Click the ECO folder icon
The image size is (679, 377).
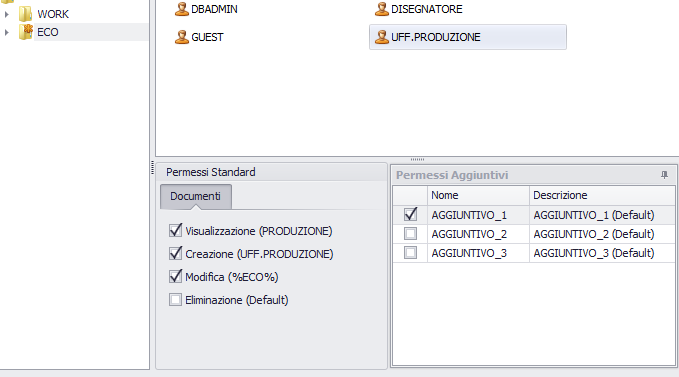point(26,32)
